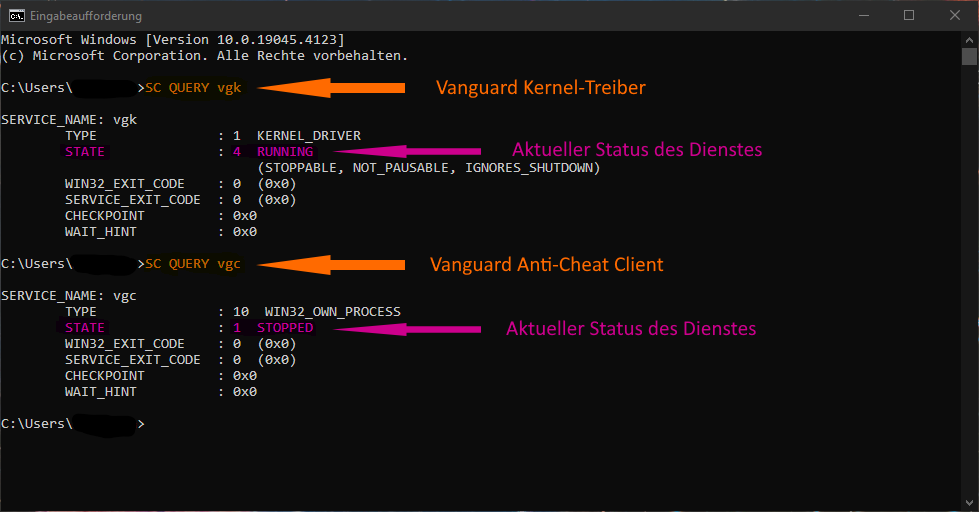Click the STOPPABLE, NOT_PAUSABLE, IGNORES_SHUTDOWN line
Image resolution: width=979 pixels, height=512 pixels.
pyautogui.click(x=428, y=168)
